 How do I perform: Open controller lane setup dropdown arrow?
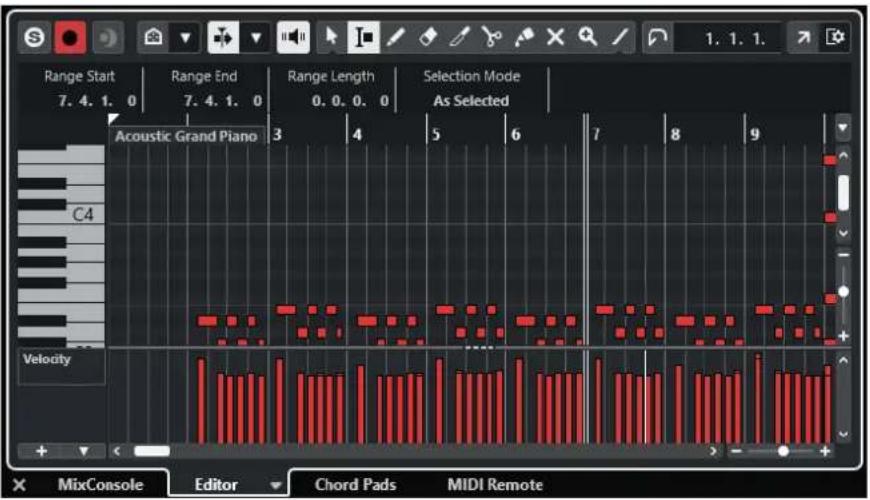click(83, 451)
